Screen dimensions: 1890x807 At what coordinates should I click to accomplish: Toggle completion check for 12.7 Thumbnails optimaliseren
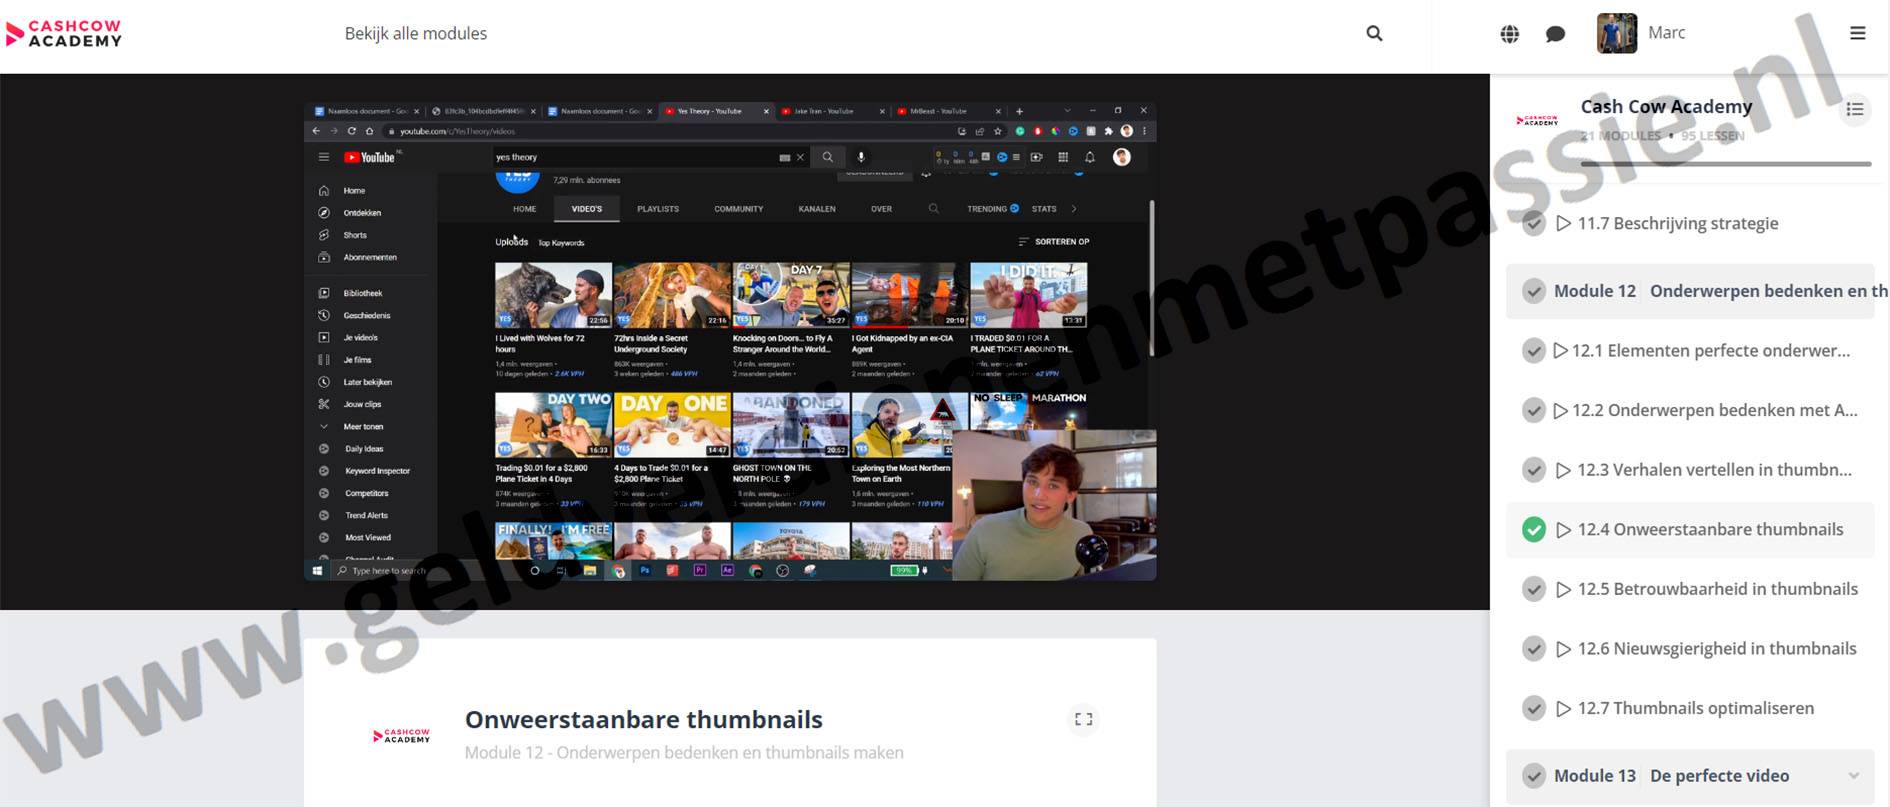[1533, 709]
